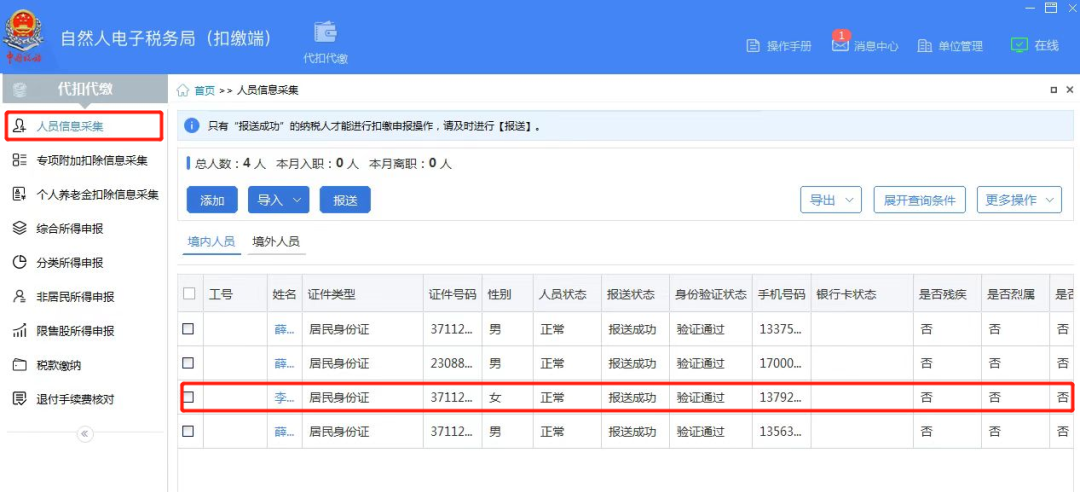1080x492 pixels.
Task: Click the restore panel square icon
Action: (x=1054, y=90)
